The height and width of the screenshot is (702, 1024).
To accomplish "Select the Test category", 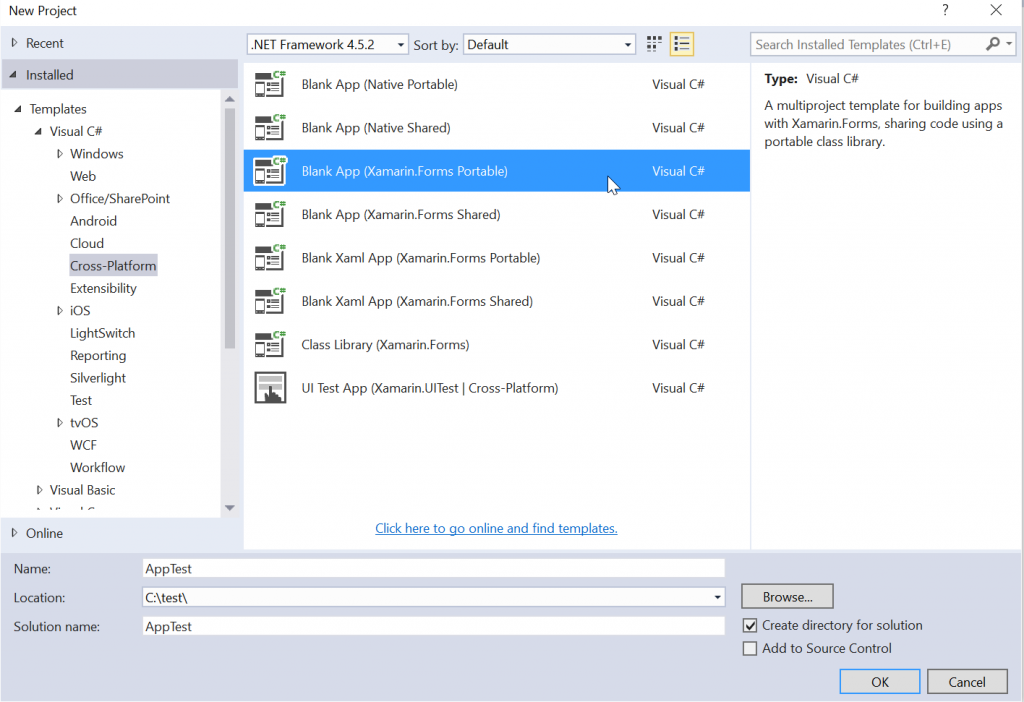I will click(81, 400).
